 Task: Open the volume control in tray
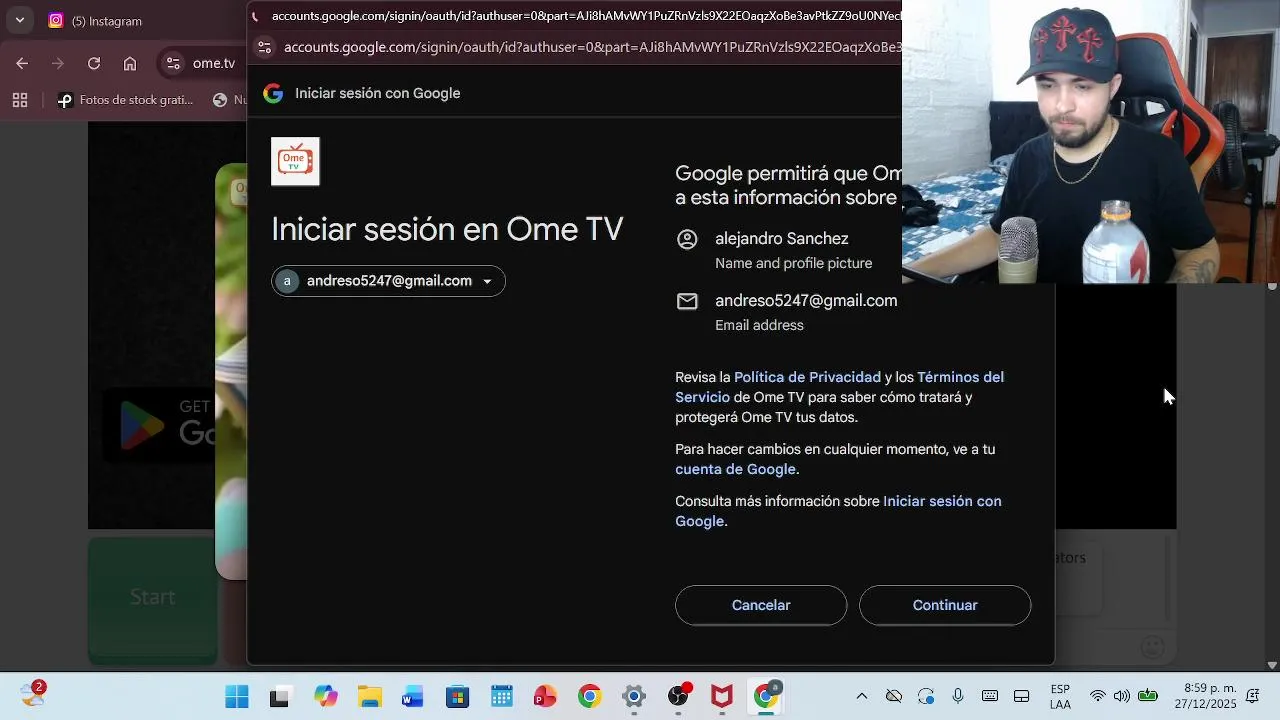pos(1122,696)
